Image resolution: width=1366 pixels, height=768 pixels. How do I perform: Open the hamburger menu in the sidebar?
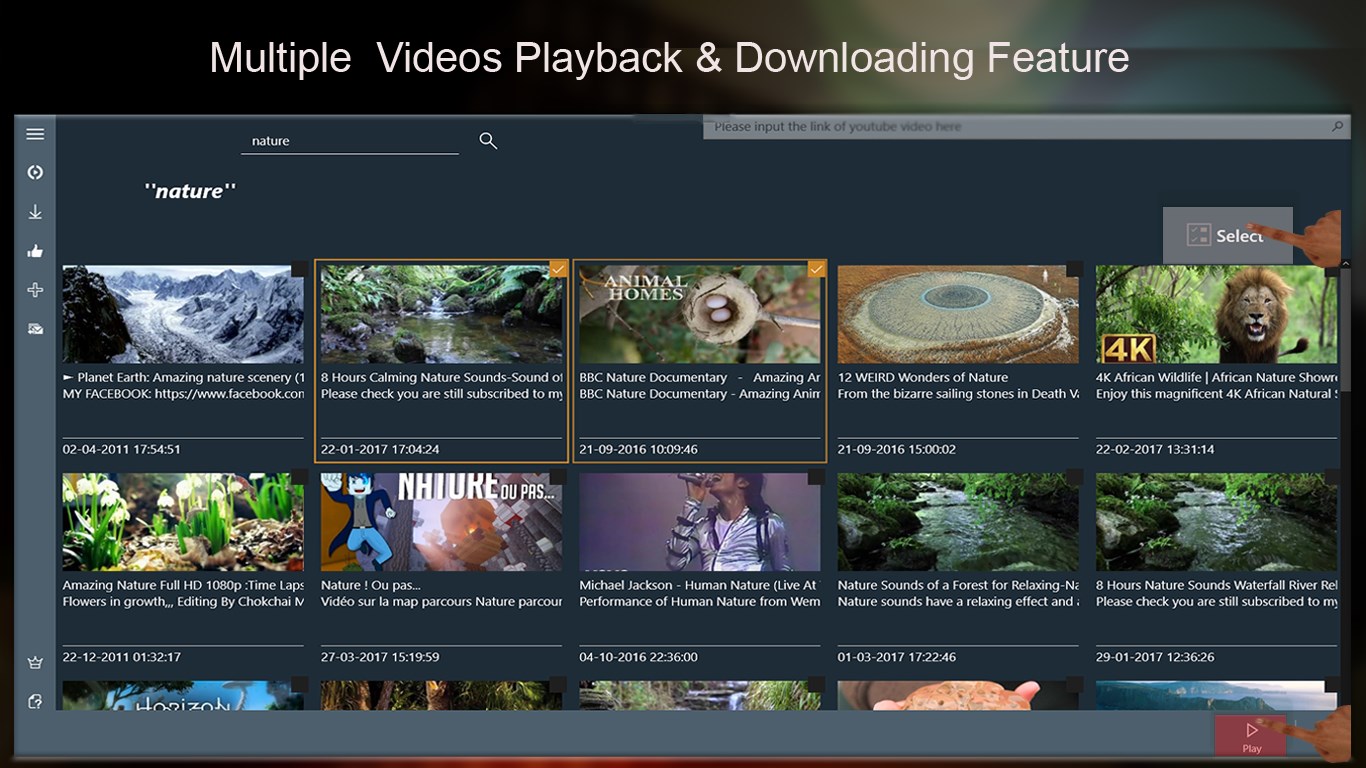pos(35,134)
